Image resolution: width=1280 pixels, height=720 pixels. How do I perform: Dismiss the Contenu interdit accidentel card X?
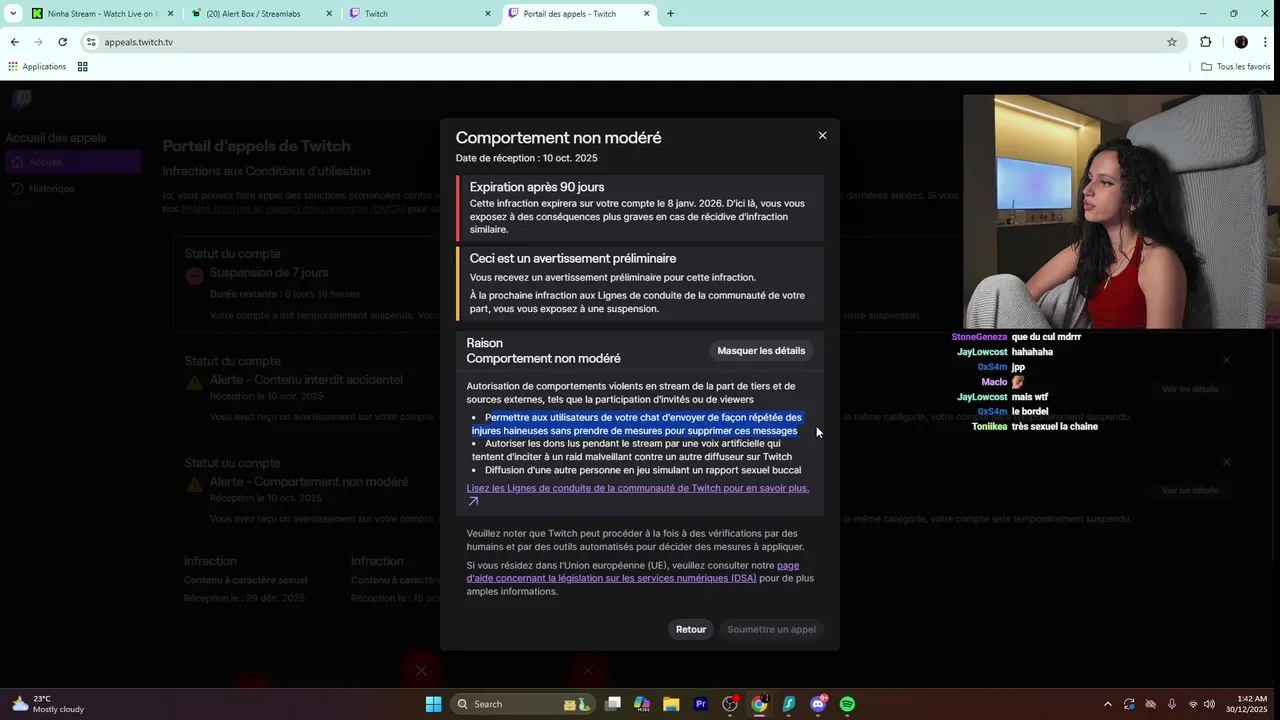click(1226, 360)
